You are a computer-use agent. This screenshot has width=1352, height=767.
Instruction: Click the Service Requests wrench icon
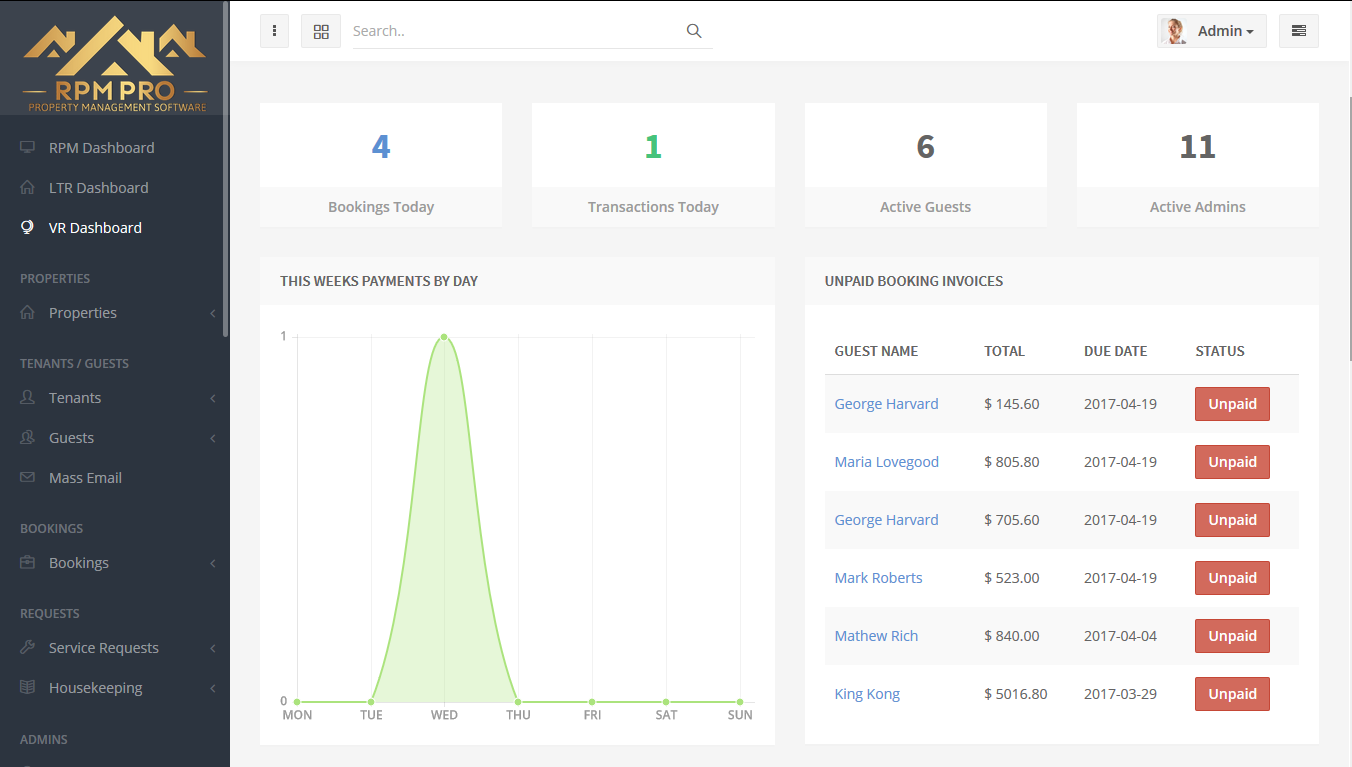(28, 648)
